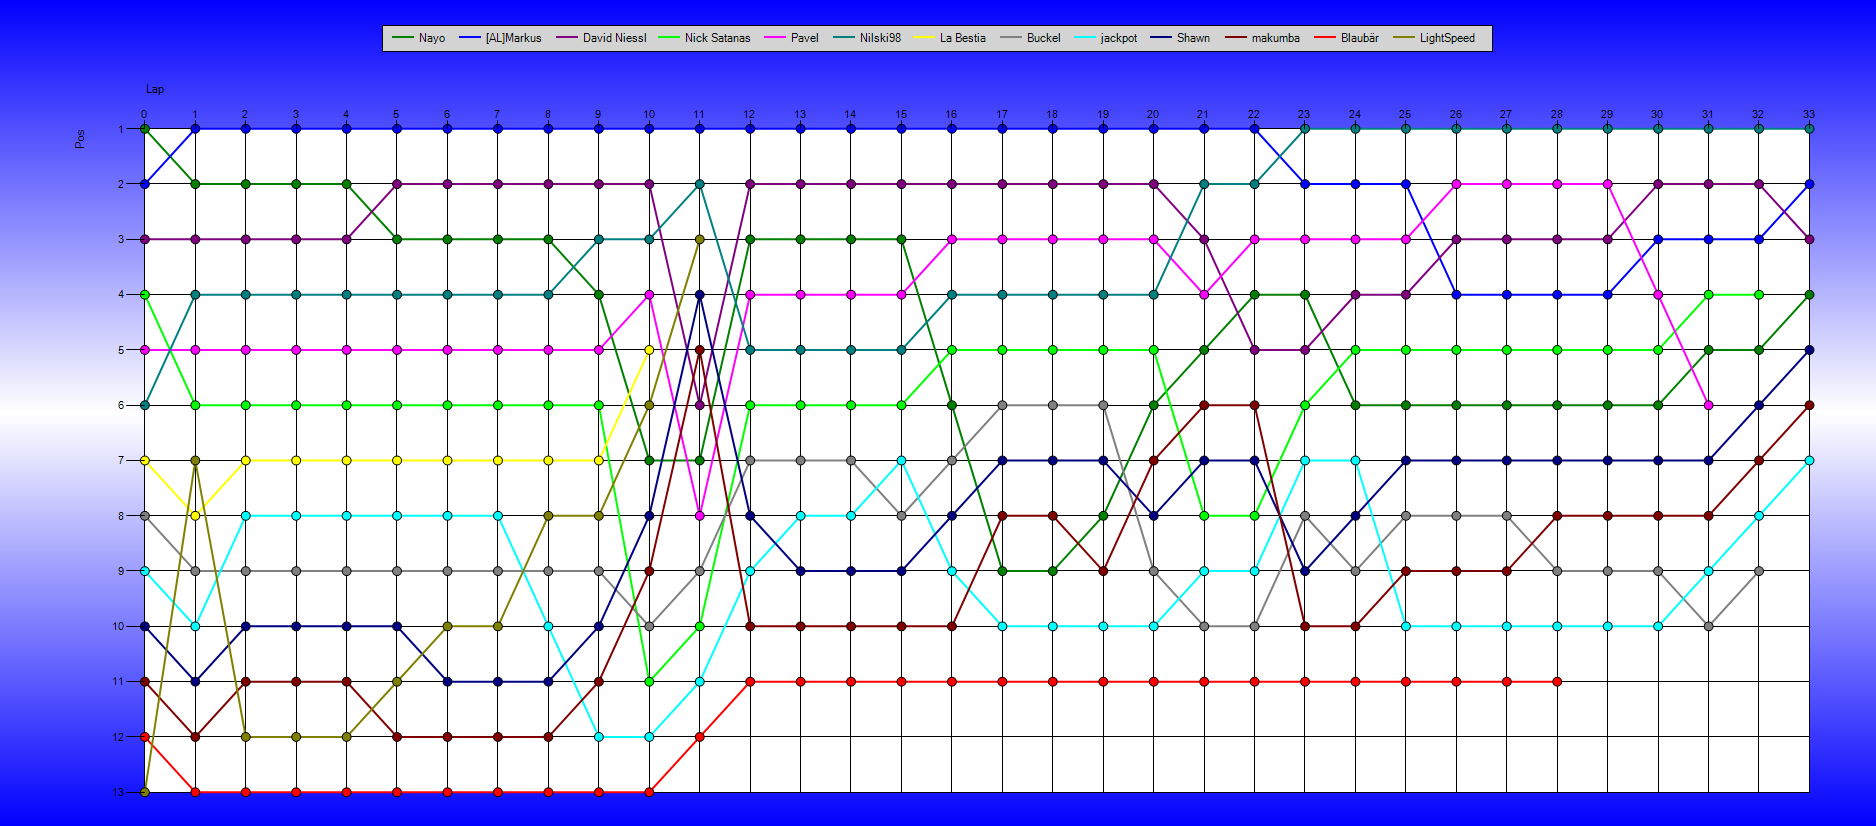Click the teal line sample beside Nilski98

(x=844, y=38)
